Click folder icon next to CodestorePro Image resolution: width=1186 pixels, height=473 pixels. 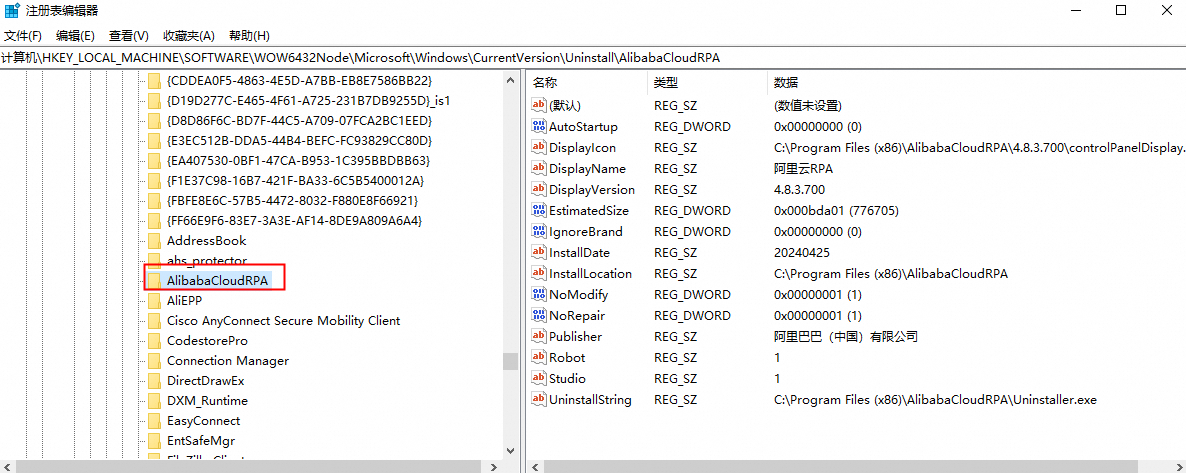154,341
